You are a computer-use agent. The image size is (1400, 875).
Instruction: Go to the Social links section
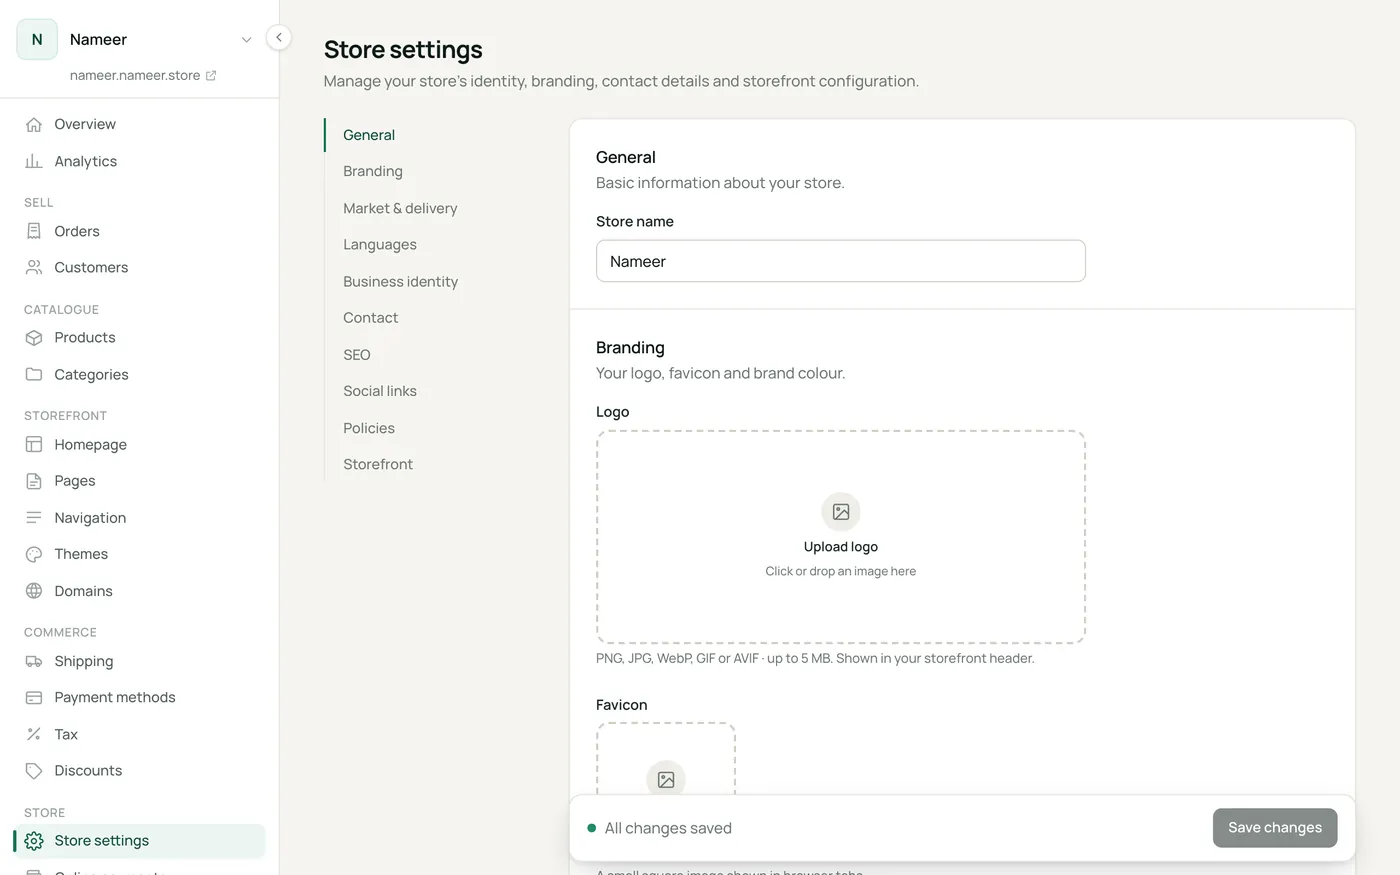pos(380,391)
